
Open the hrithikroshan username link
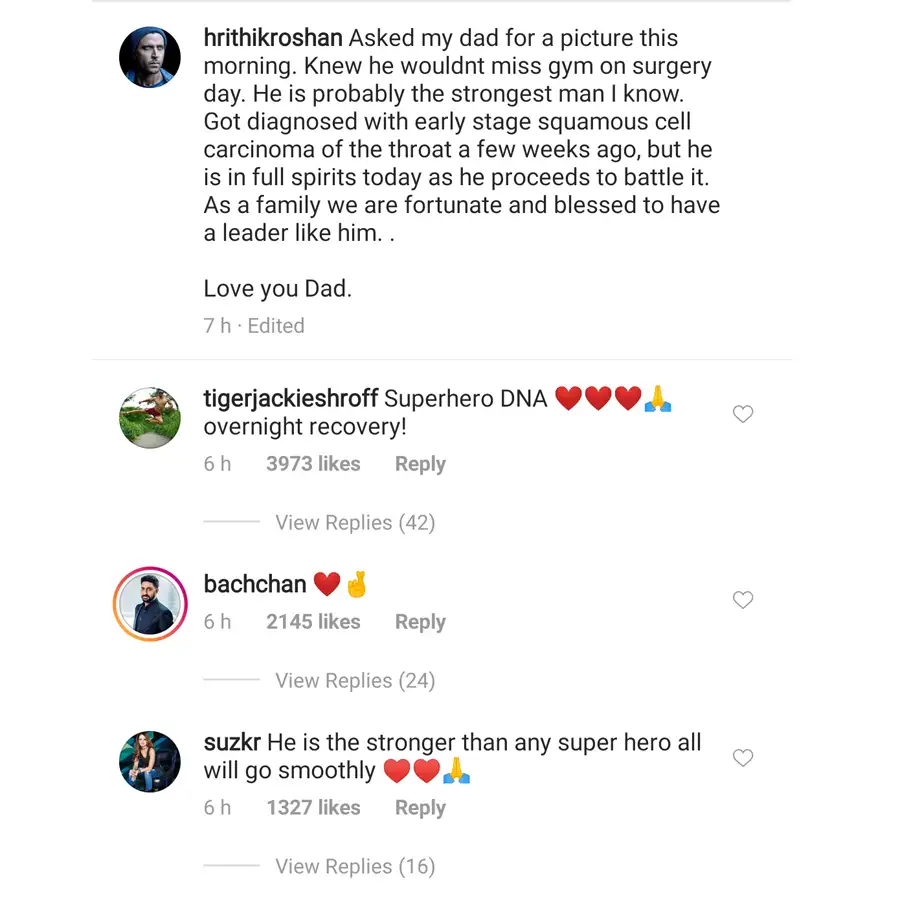point(273,39)
